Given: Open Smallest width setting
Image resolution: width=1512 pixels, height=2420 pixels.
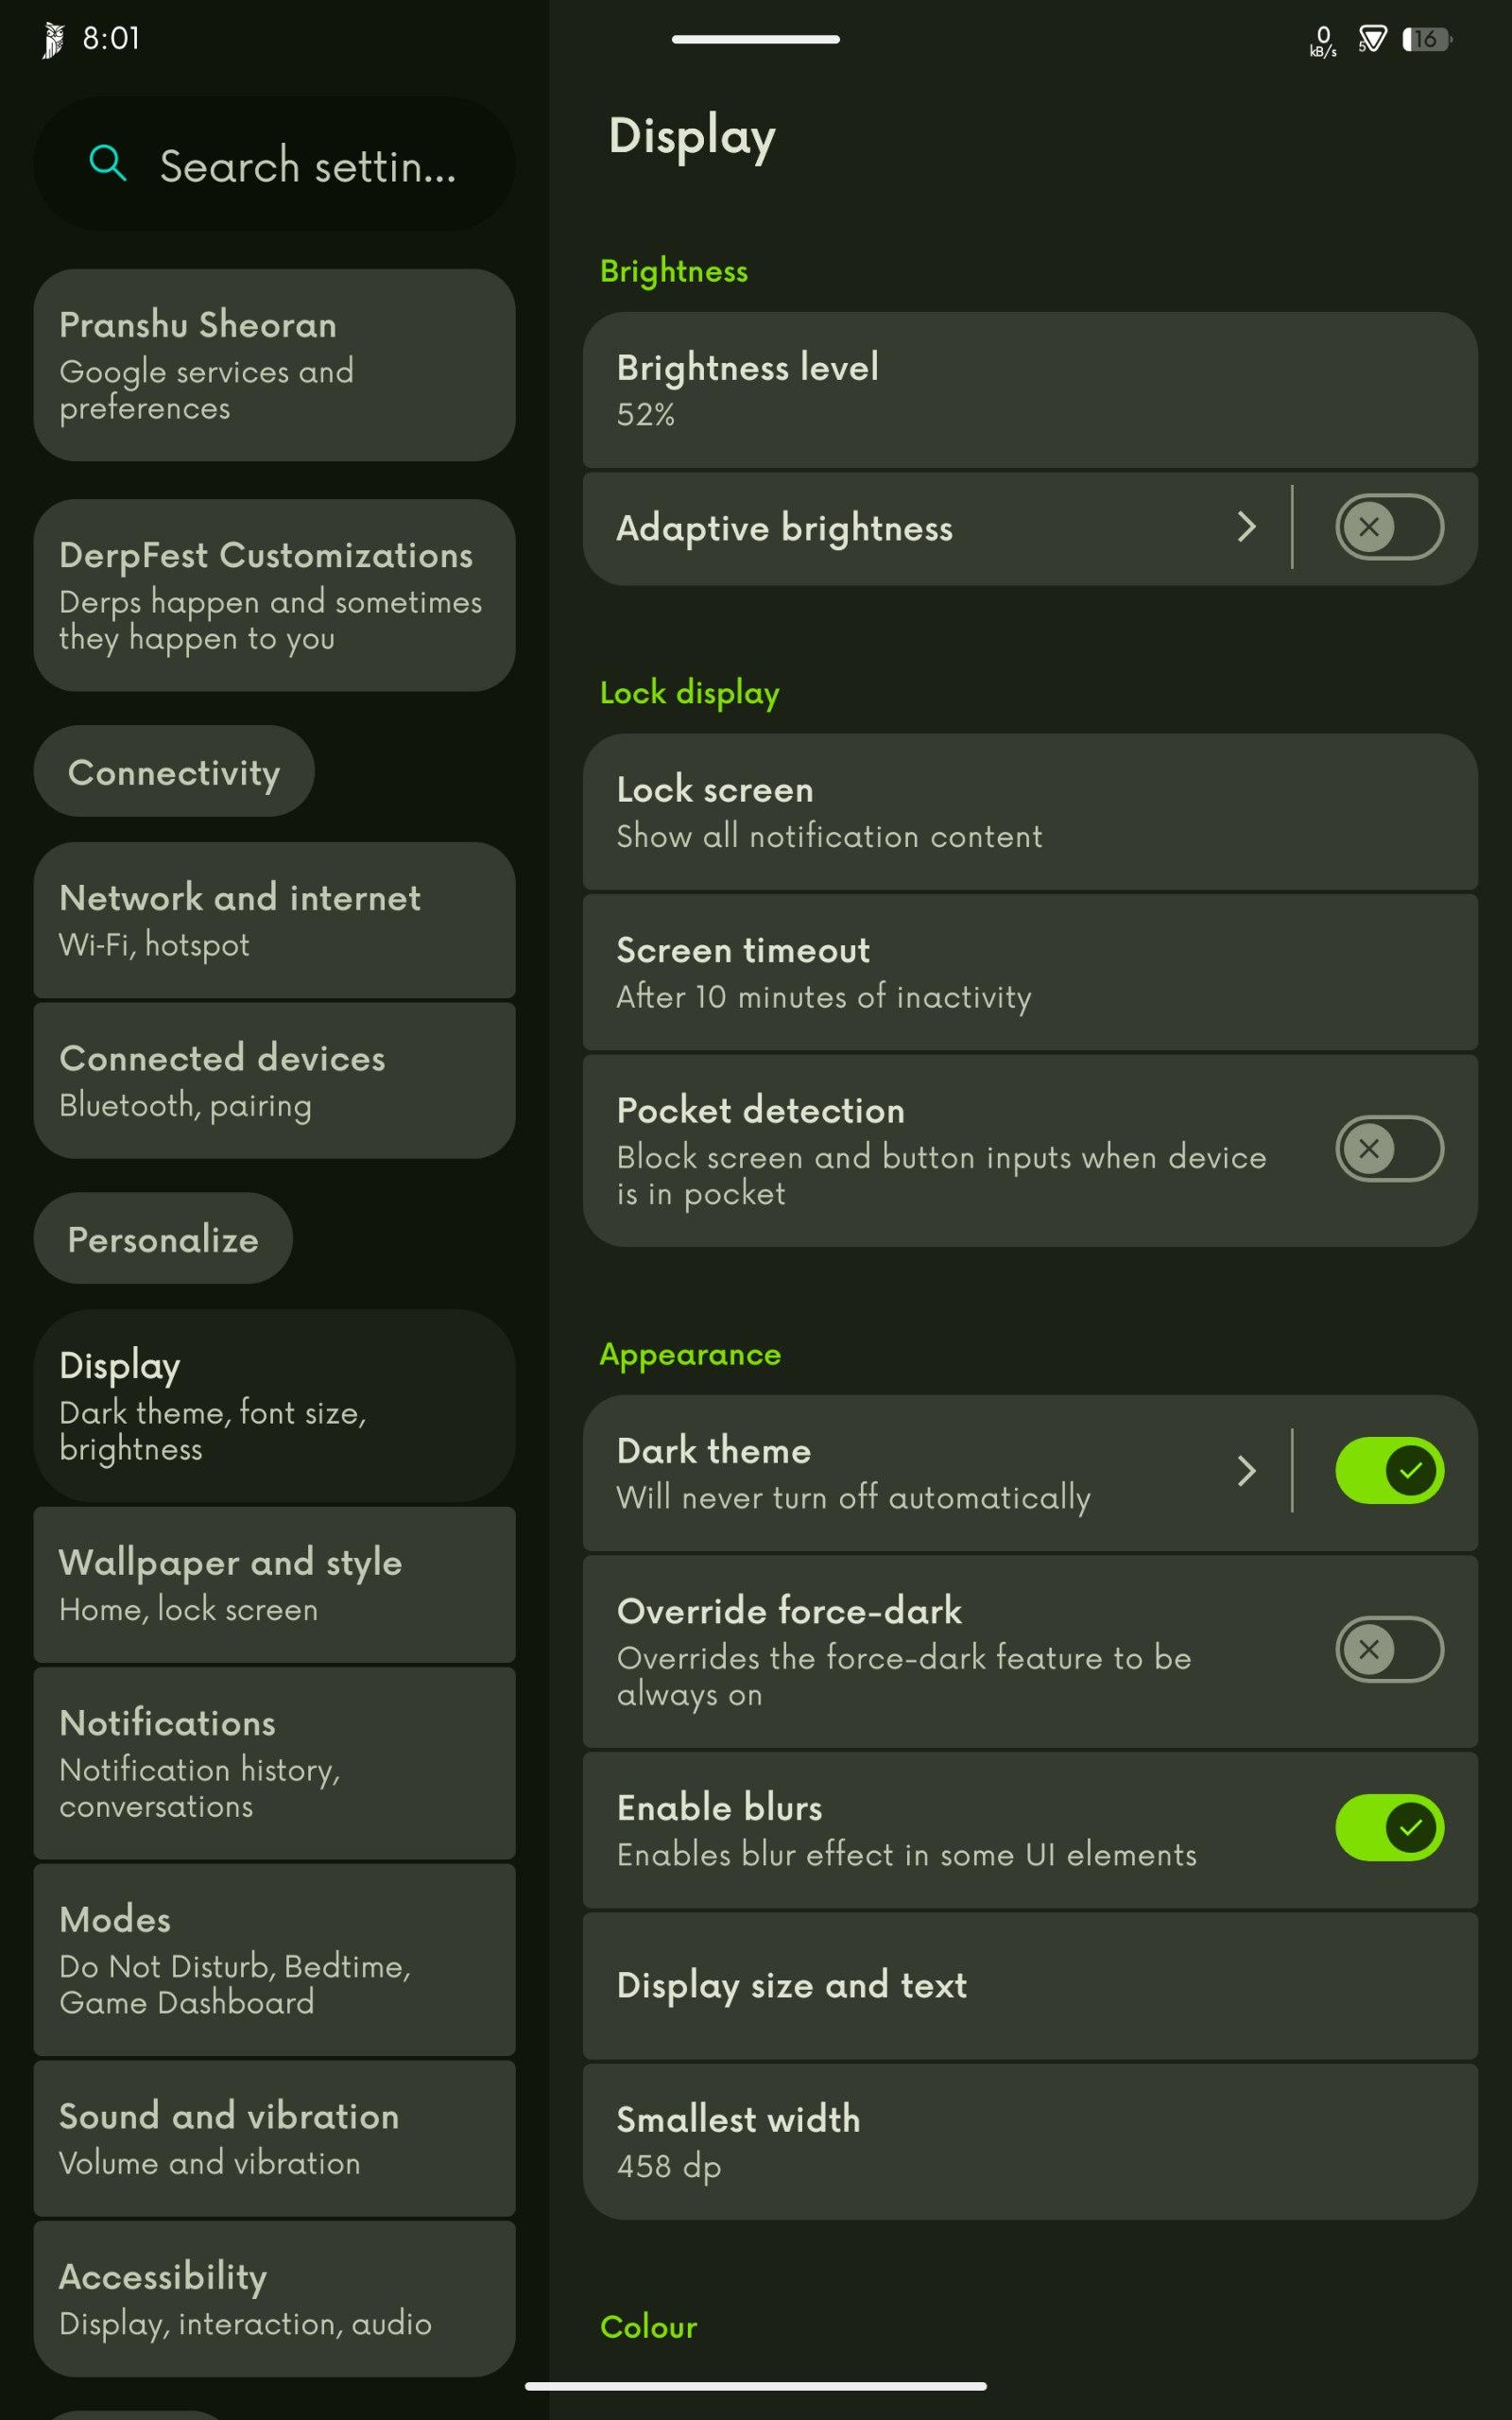Looking at the screenshot, I should [1030, 2142].
